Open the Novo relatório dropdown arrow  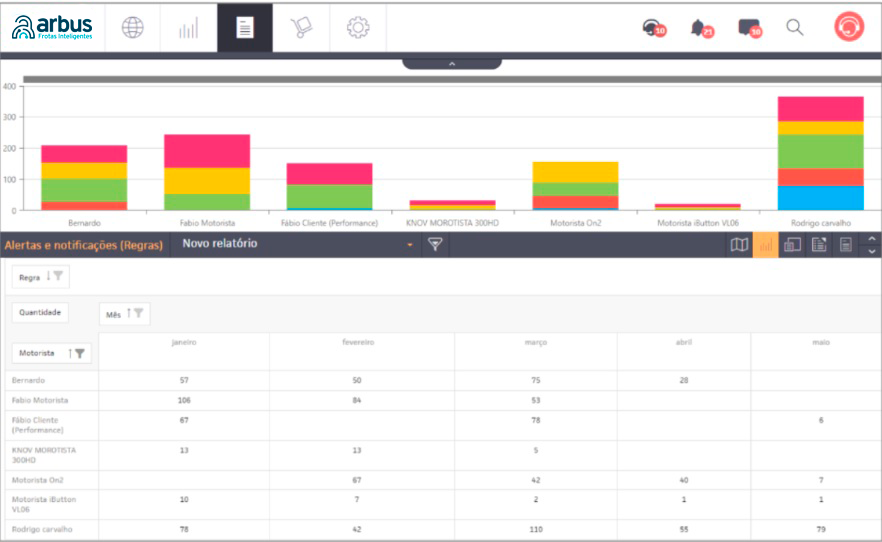click(x=409, y=244)
